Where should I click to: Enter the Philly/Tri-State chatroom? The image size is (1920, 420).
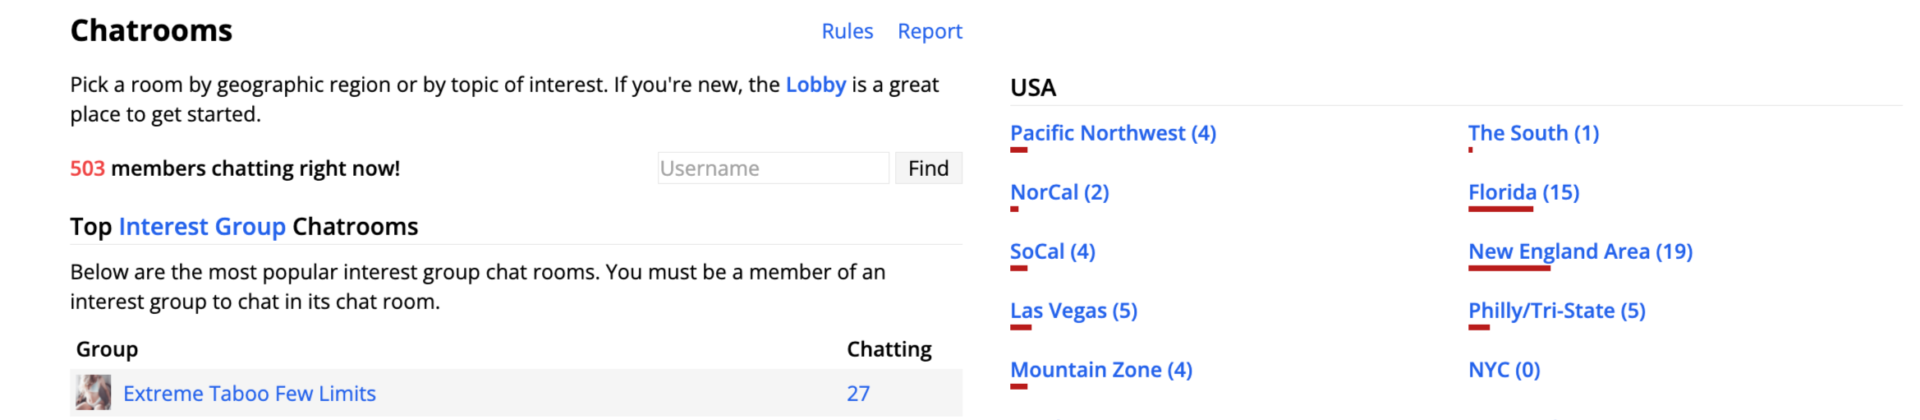click(1556, 311)
